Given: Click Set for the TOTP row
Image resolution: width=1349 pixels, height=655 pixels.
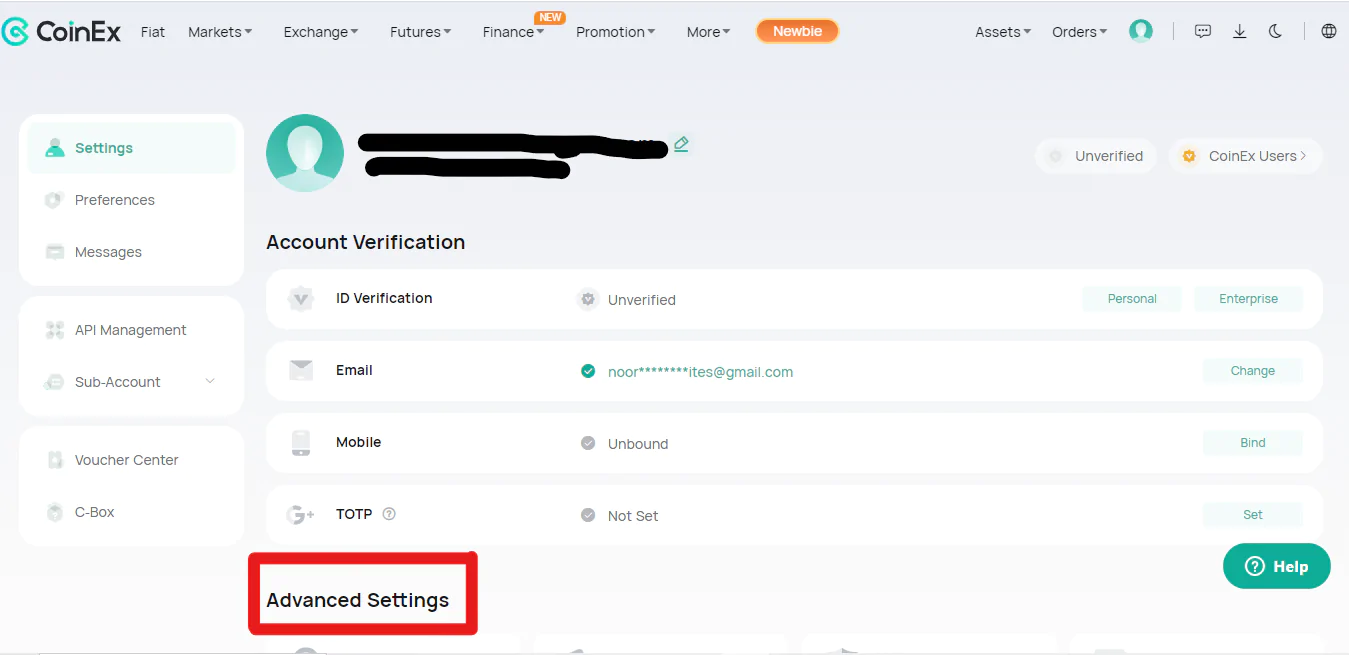Looking at the screenshot, I should (1252, 515).
